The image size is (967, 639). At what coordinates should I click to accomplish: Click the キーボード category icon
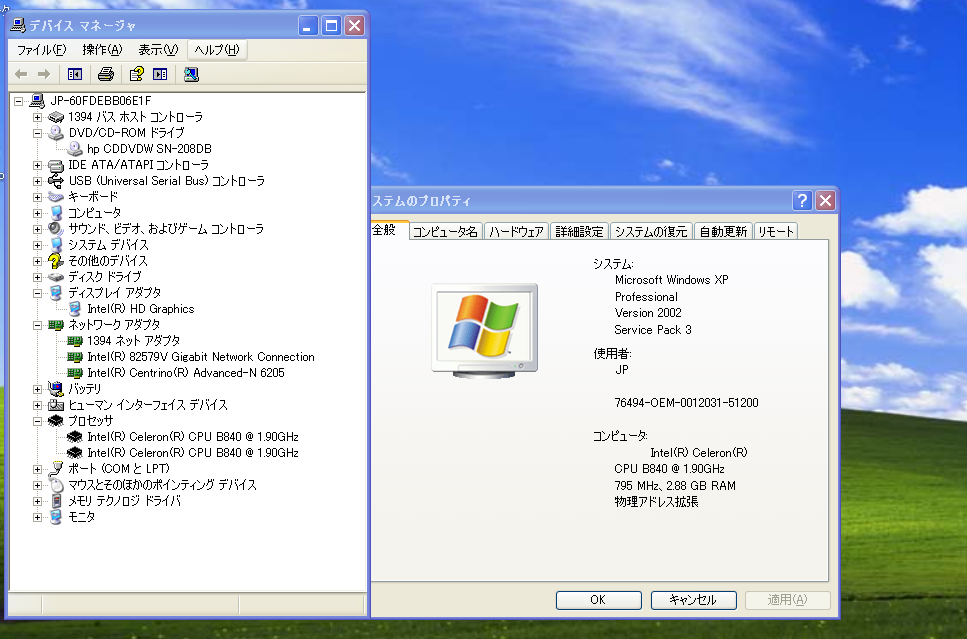click(56, 197)
